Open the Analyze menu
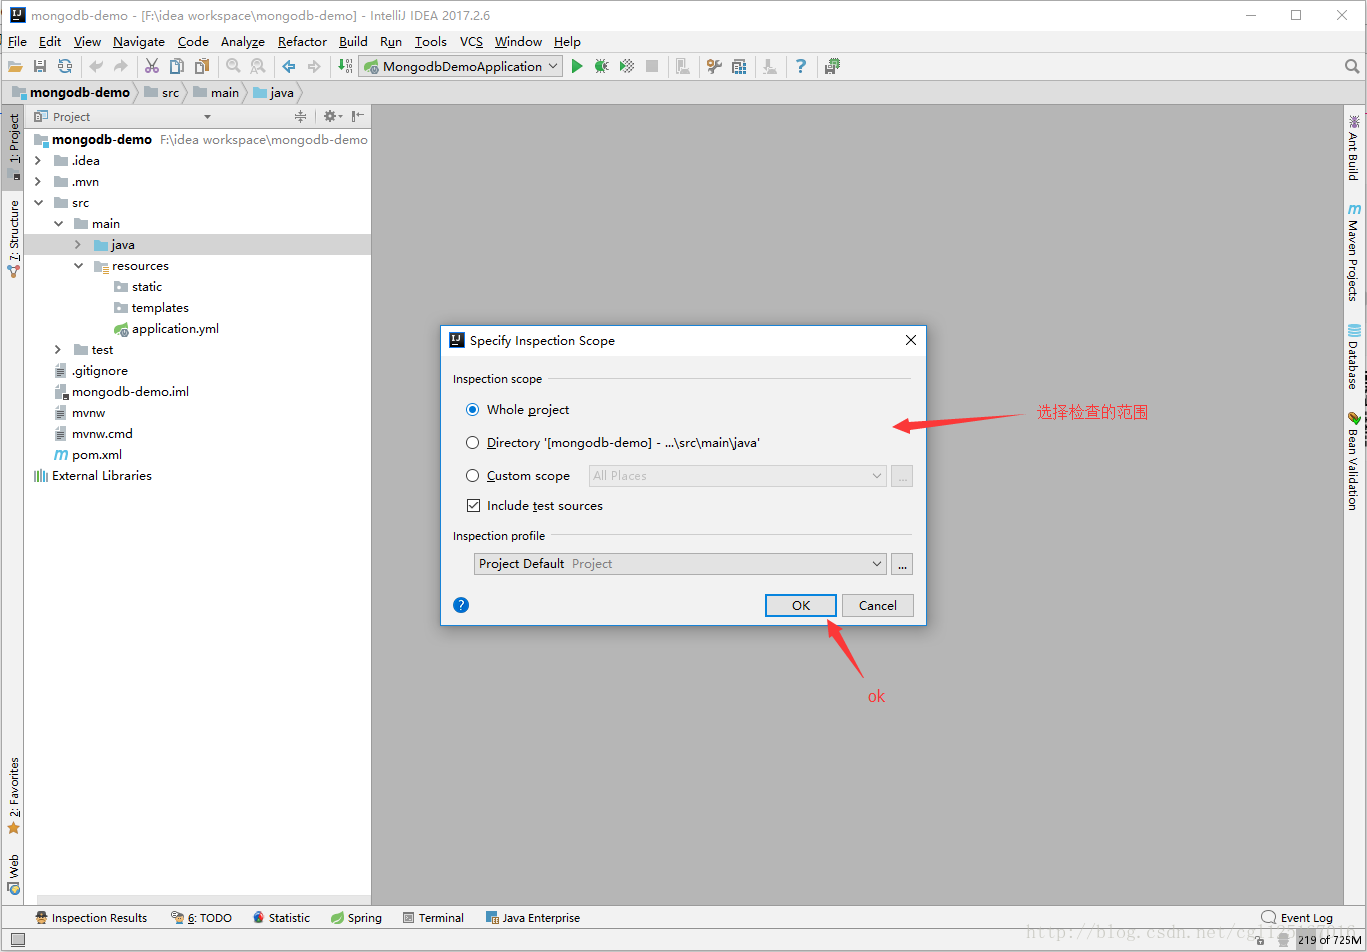 coord(243,41)
